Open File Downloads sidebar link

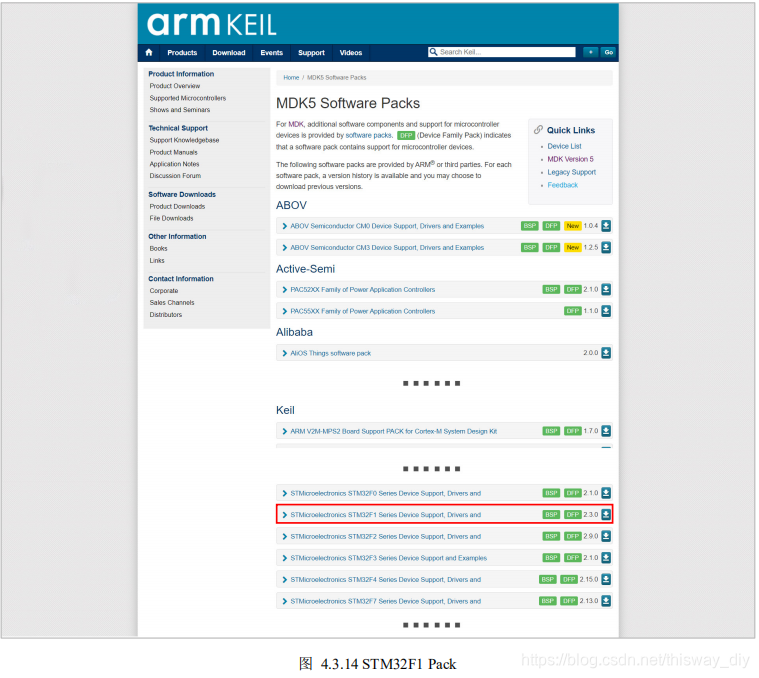click(171, 218)
